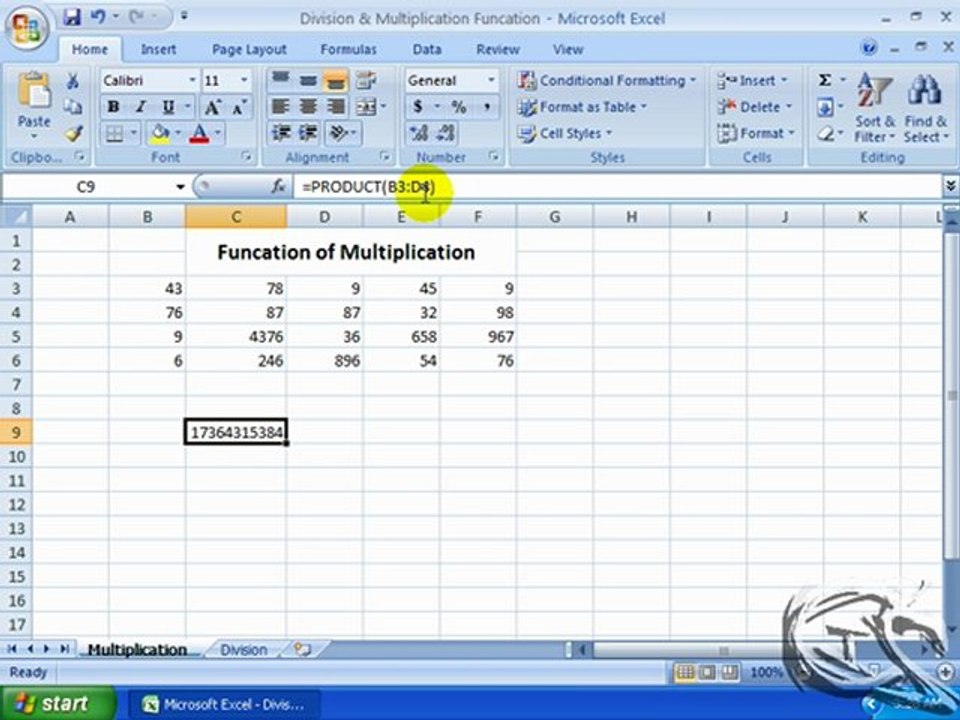Click the Insert cells button
This screenshot has height=720, width=960.
(752, 80)
